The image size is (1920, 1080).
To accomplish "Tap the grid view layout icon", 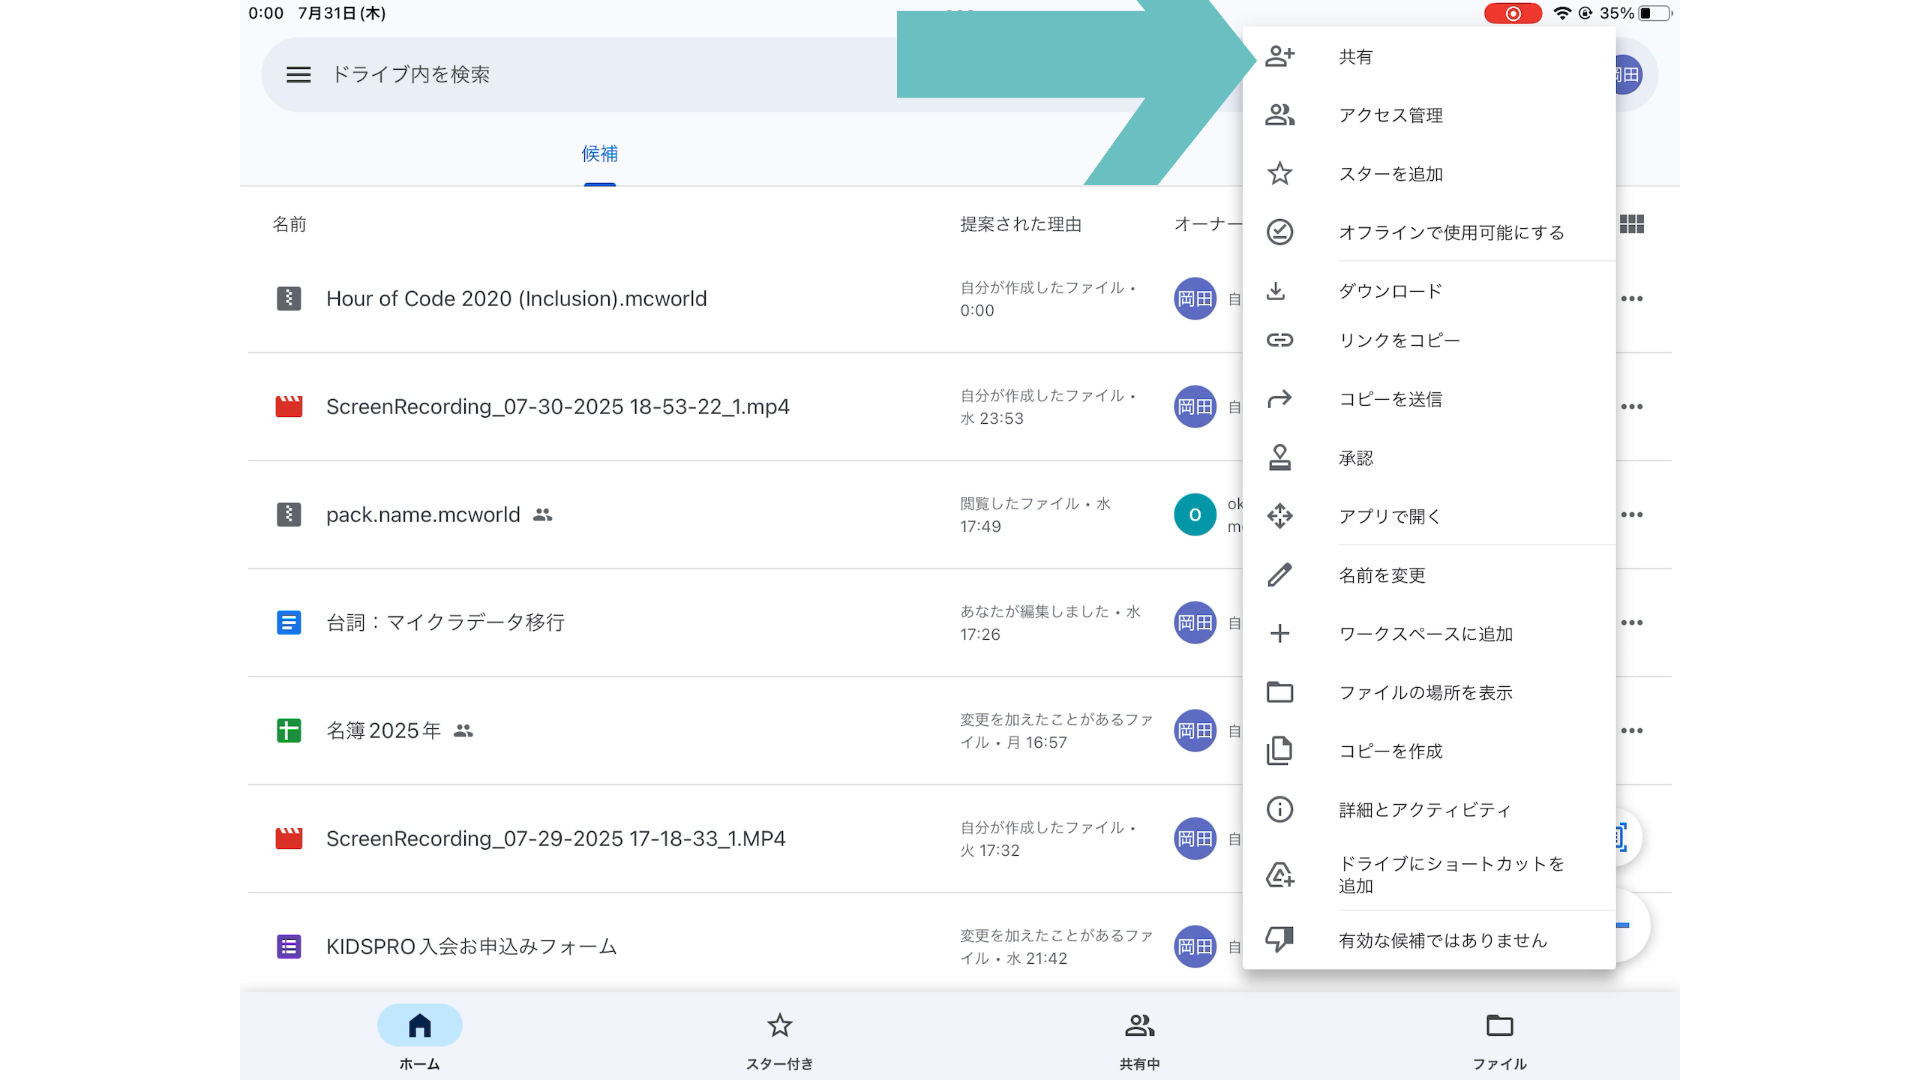I will pyautogui.click(x=1631, y=224).
